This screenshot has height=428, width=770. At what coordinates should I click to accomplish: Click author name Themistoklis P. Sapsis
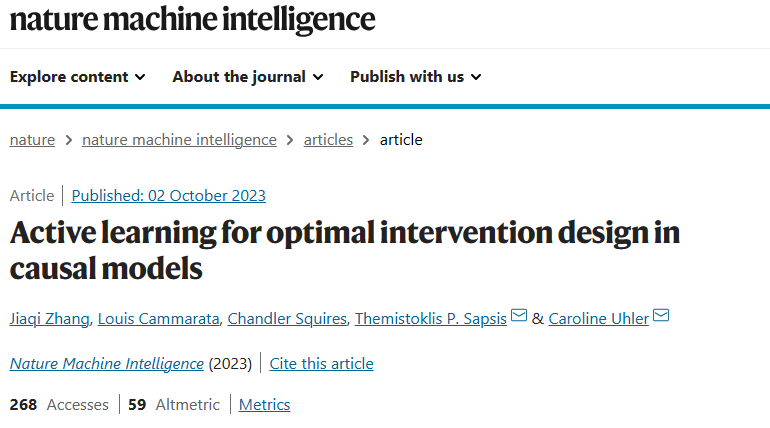[431, 318]
